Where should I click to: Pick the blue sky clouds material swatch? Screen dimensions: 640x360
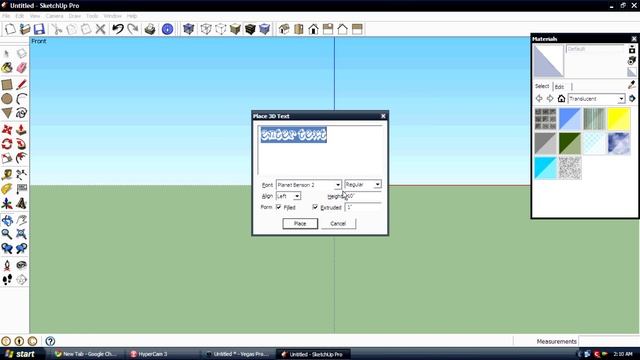619,143
